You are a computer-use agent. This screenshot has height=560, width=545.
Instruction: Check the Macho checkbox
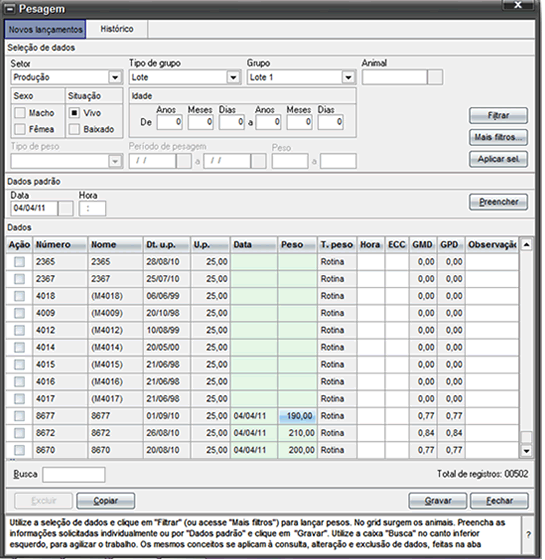20,113
